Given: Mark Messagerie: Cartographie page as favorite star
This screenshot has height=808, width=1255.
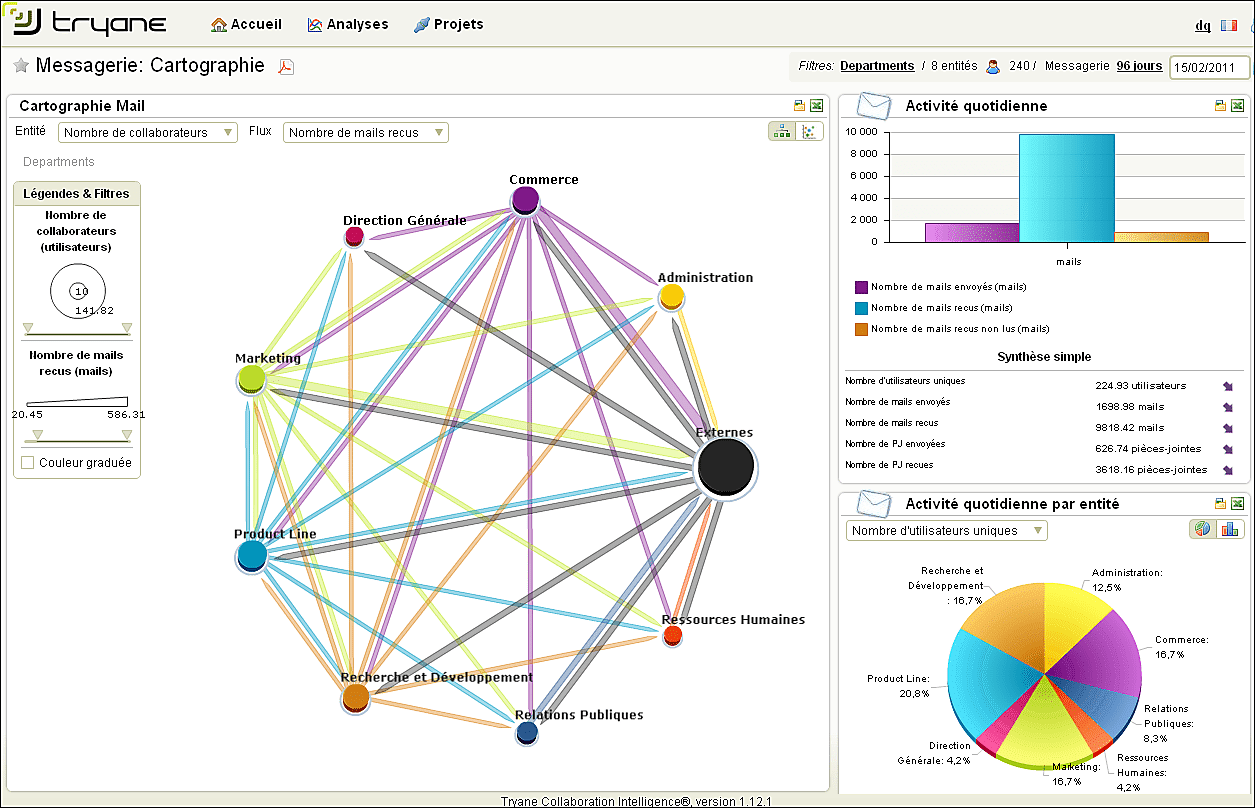Looking at the screenshot, I should [21, 66].
